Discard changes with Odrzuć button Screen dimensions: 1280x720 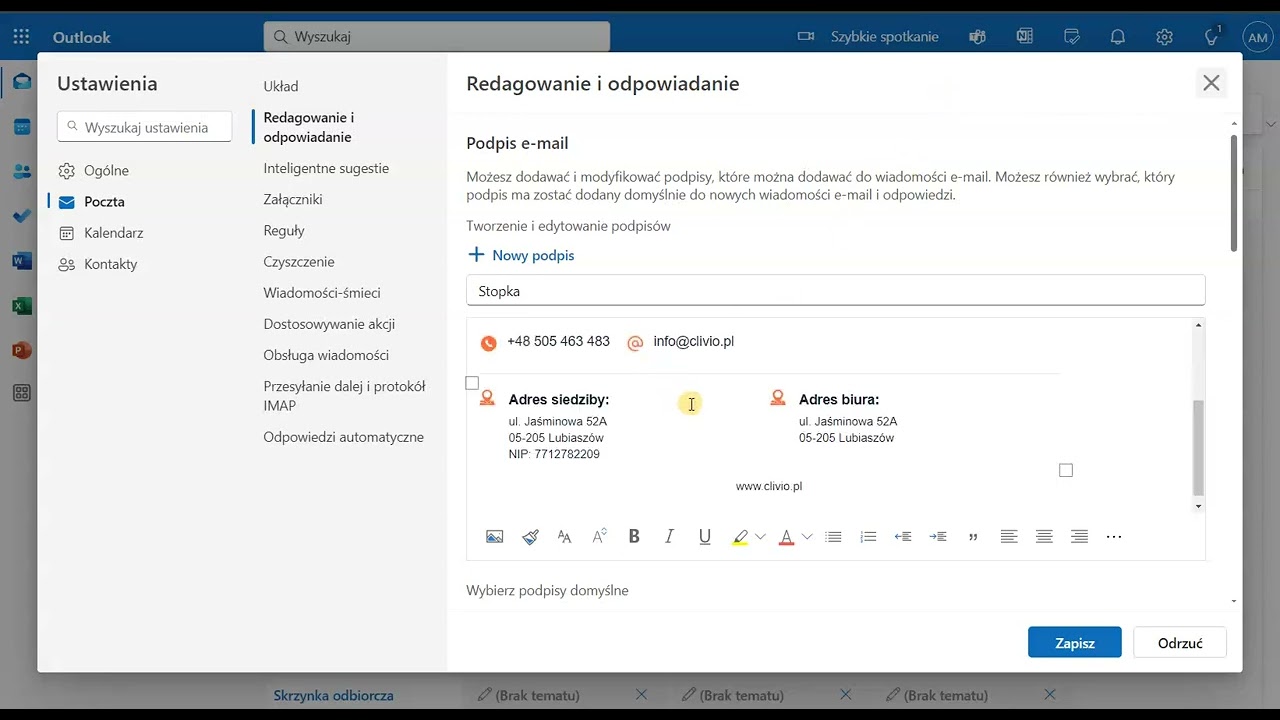click(x=1180, y=643)
